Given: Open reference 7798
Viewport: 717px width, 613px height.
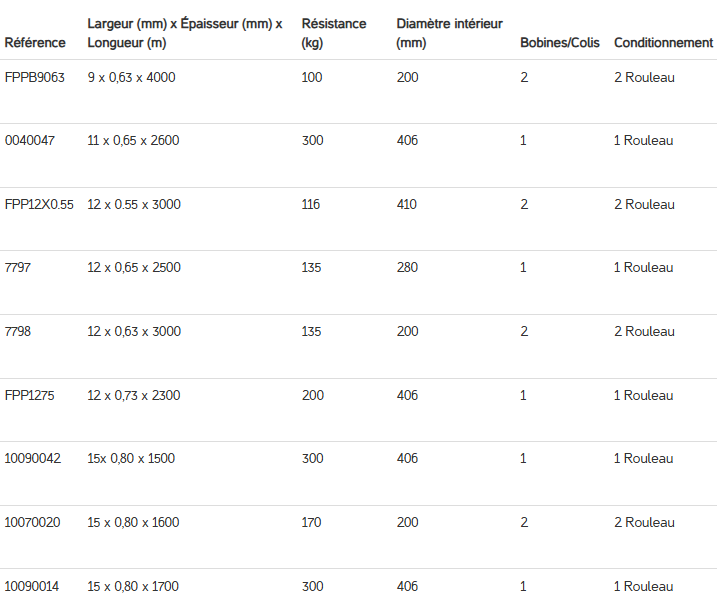Looking at the screenshot, I should (18, 332).
